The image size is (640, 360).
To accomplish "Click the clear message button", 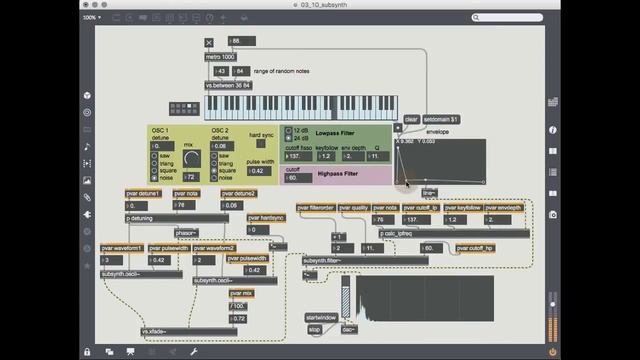I will click(x=411, y=120).
